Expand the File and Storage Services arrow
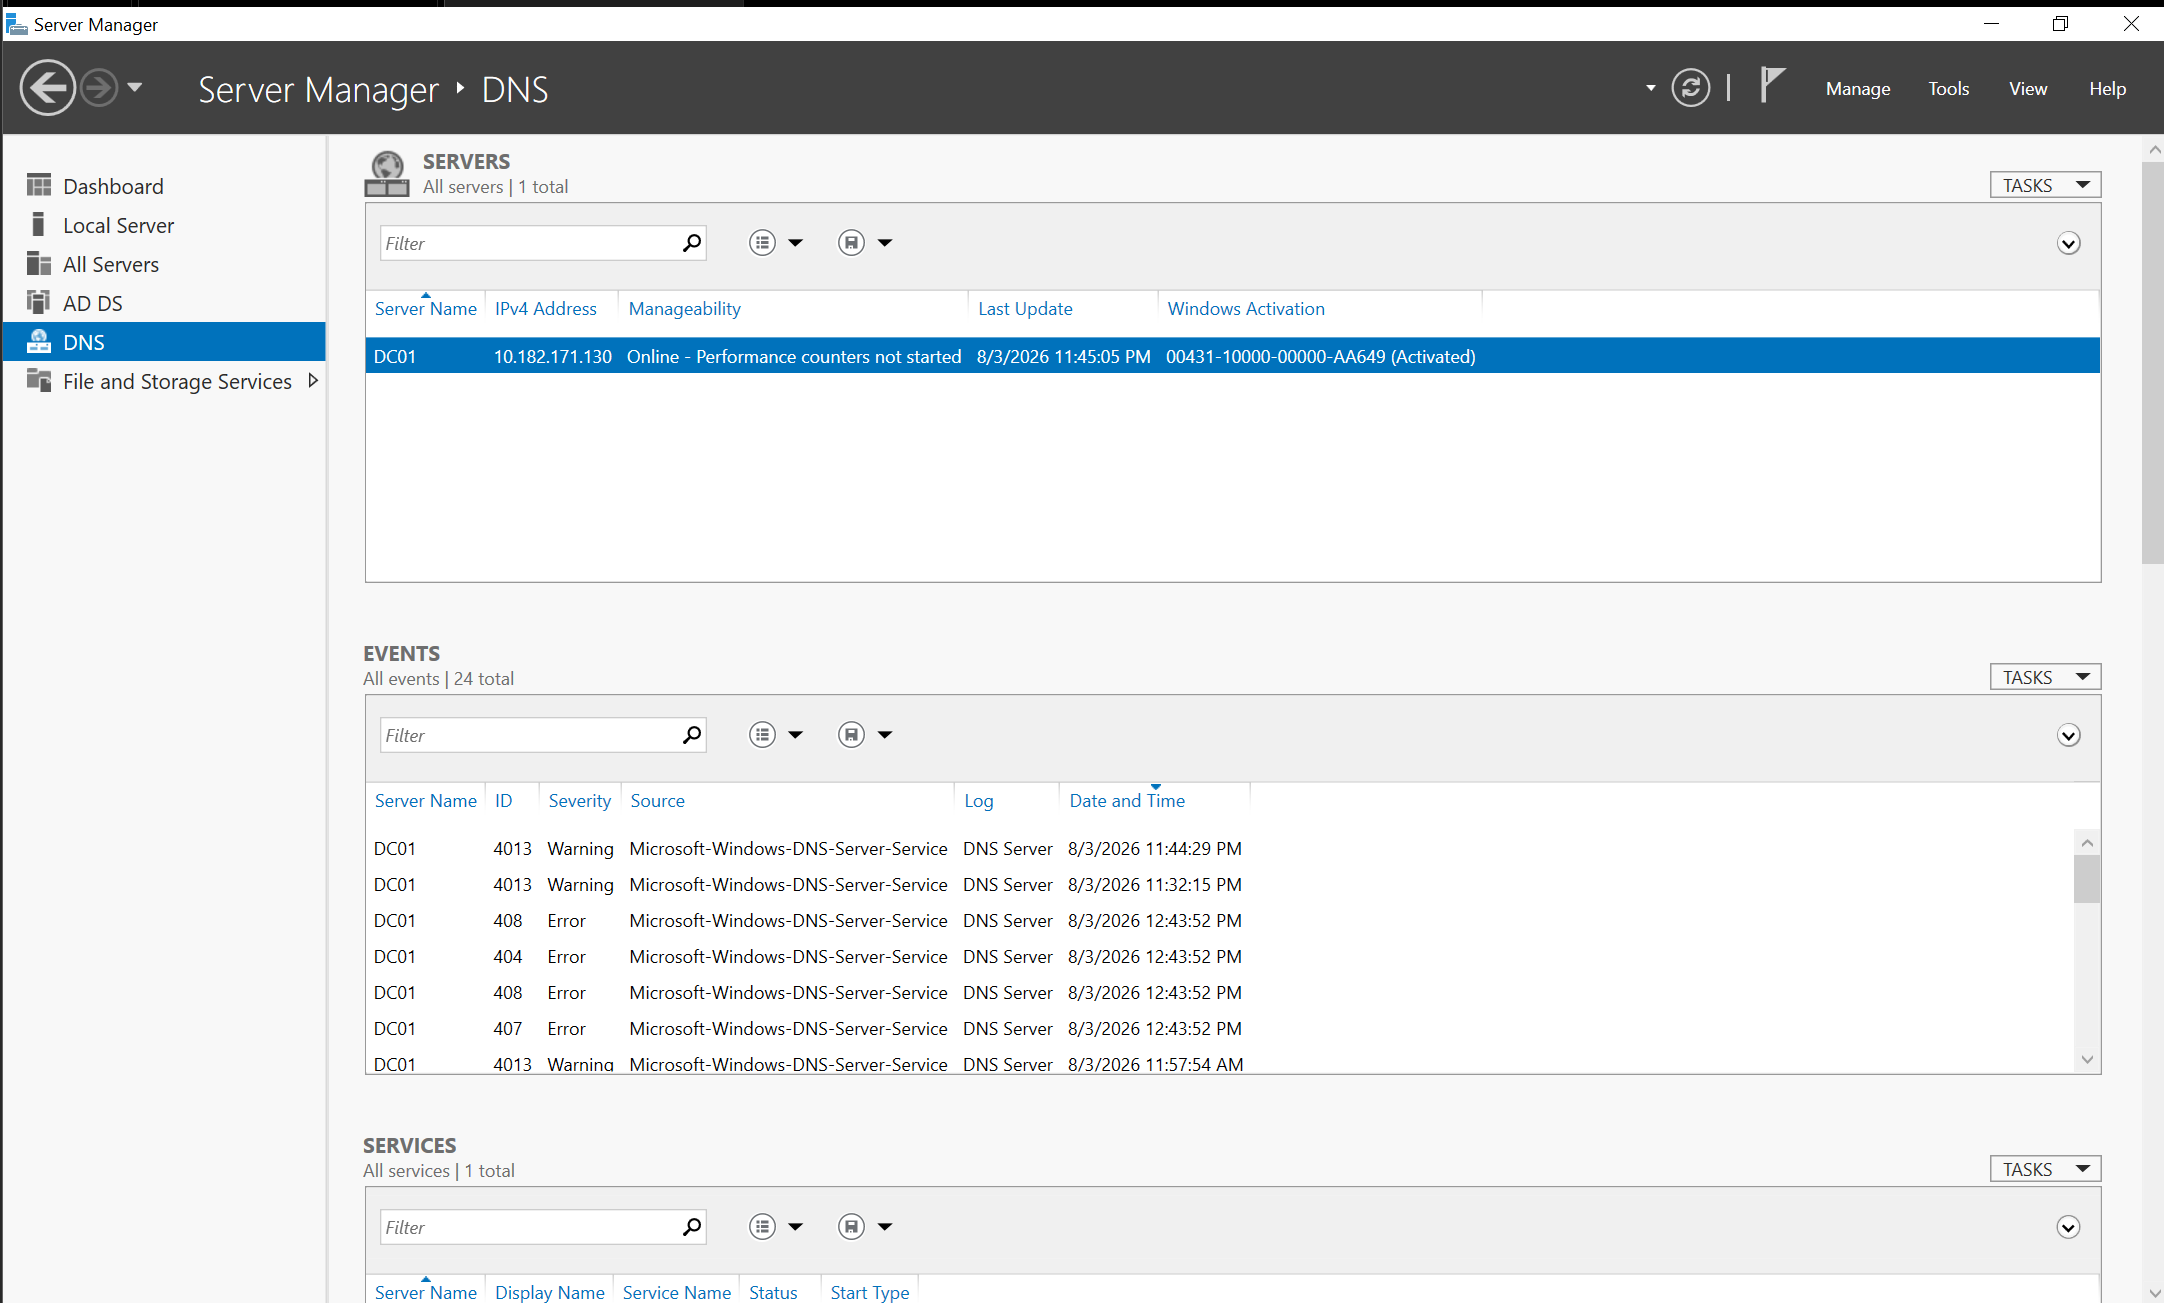Image resolution: width=2164 pixels, height=1303 pixels. (313, 381)
